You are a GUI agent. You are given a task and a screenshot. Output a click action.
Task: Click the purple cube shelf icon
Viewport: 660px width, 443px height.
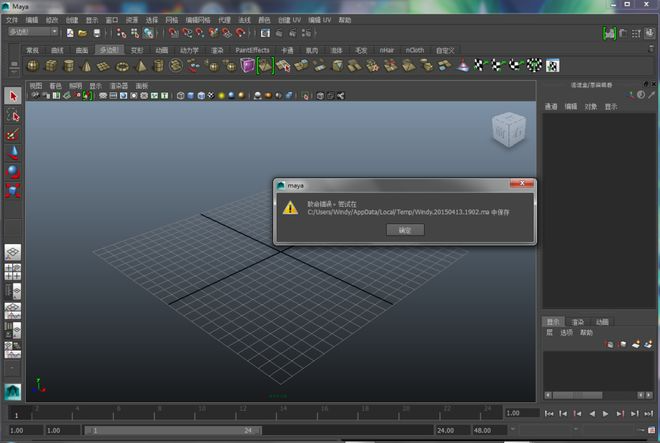(x=248, y=66)
